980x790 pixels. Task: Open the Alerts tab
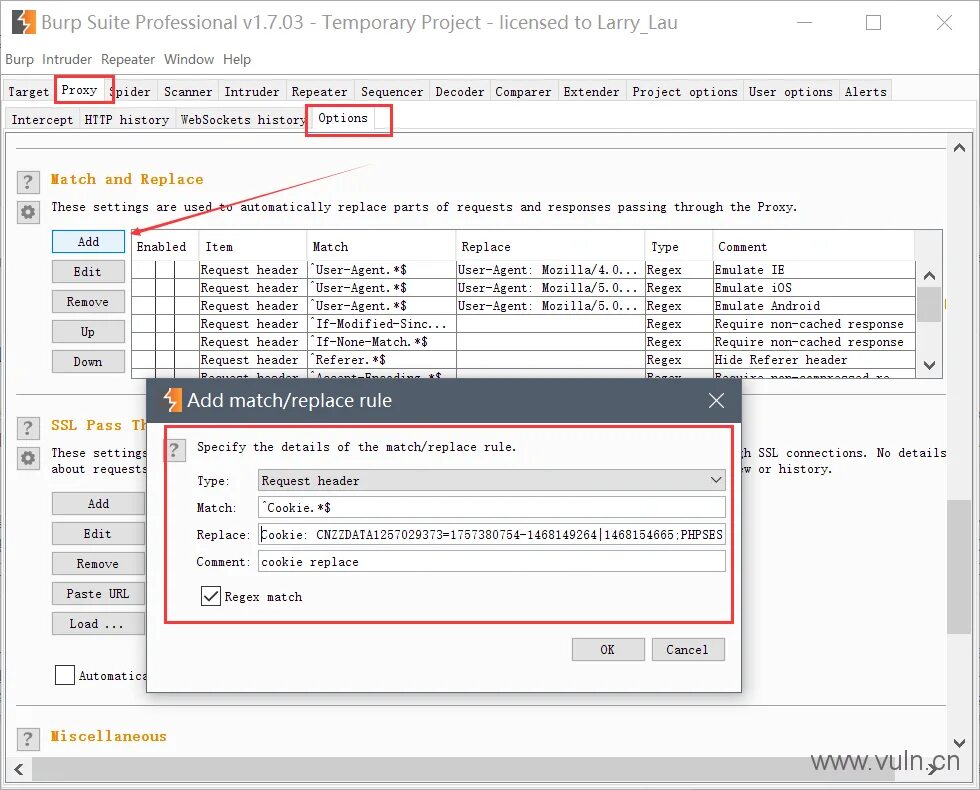(866, 91)
